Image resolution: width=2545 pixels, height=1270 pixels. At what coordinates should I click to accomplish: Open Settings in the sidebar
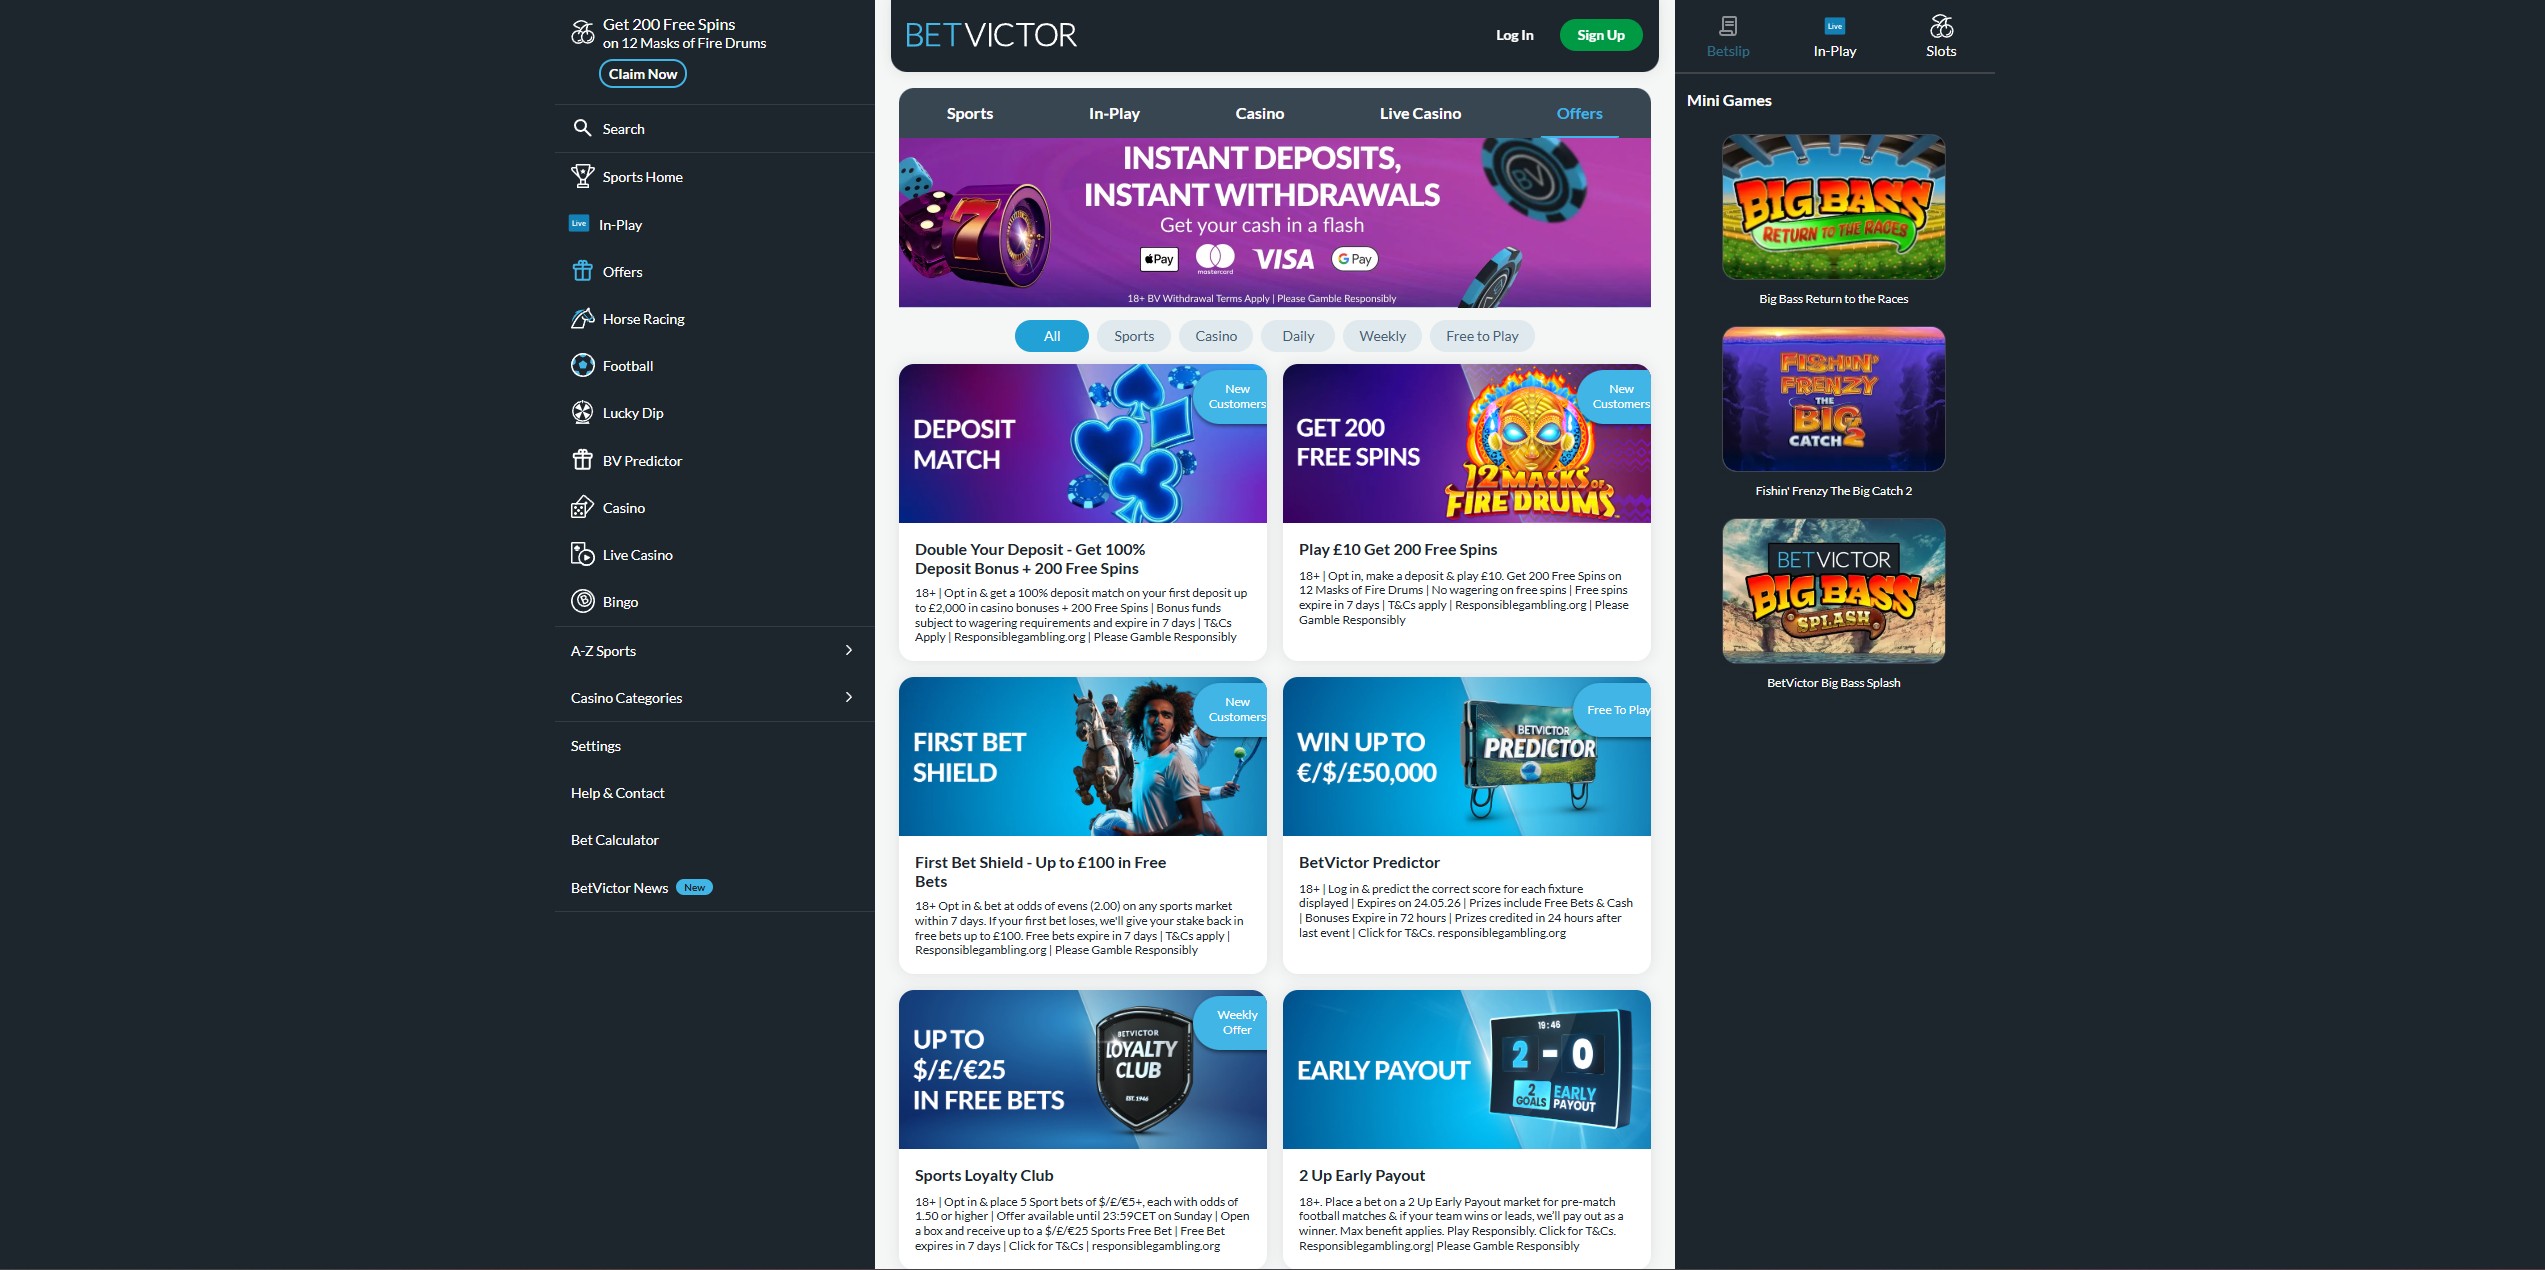596,745
